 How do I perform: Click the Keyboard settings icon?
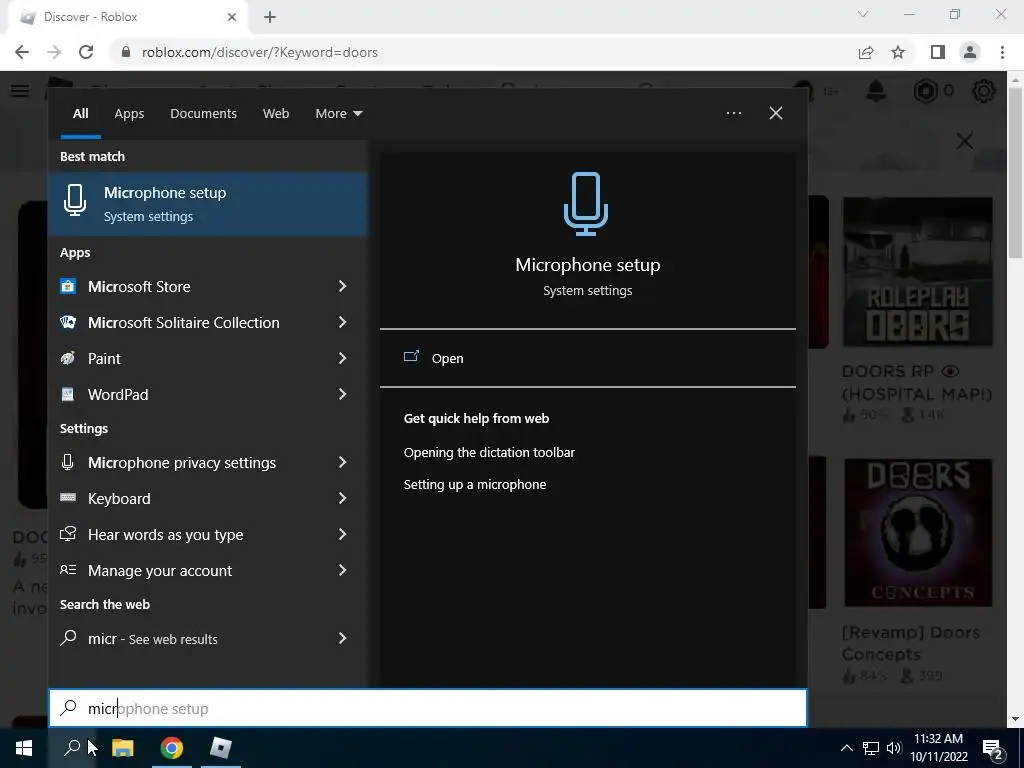(68, 498)
